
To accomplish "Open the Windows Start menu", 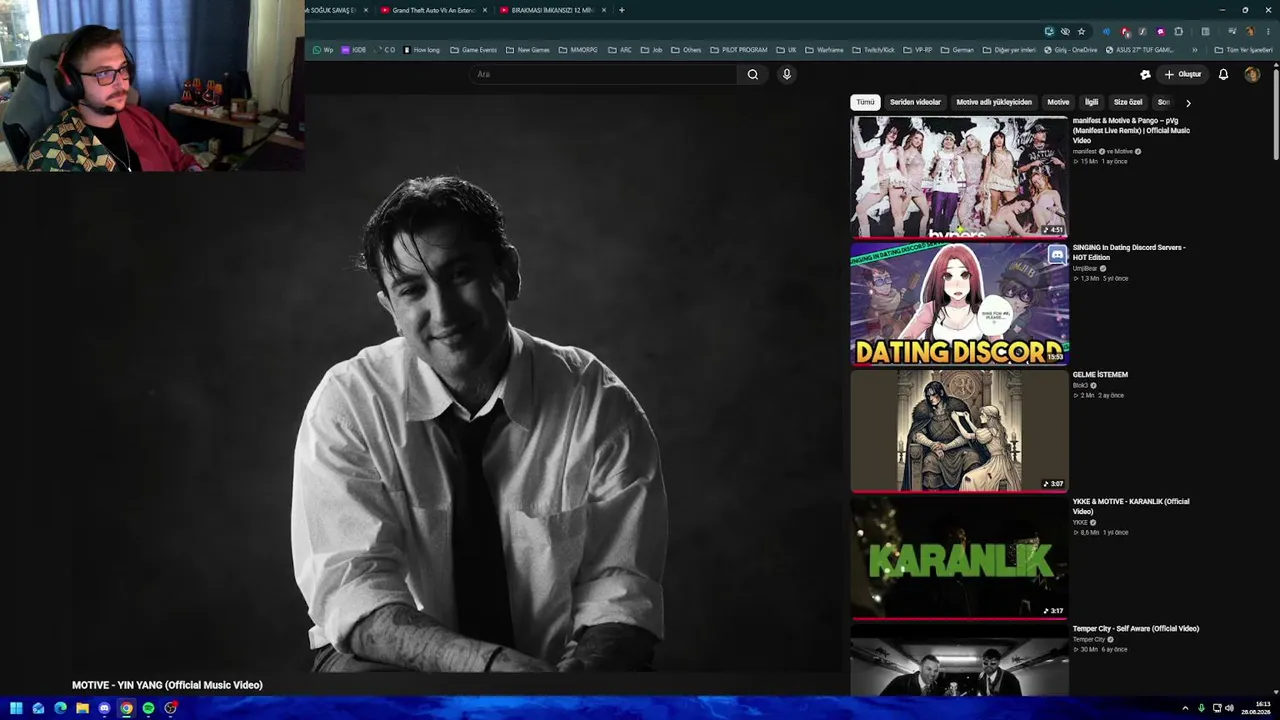I will pos(16,708).
